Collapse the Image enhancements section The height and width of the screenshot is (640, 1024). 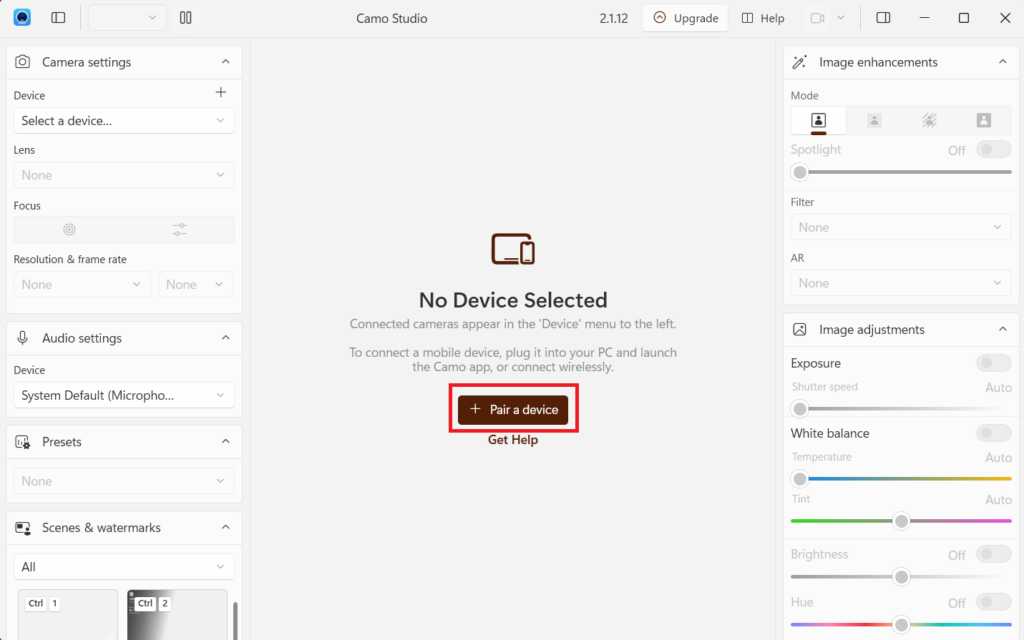[1002, 61]
